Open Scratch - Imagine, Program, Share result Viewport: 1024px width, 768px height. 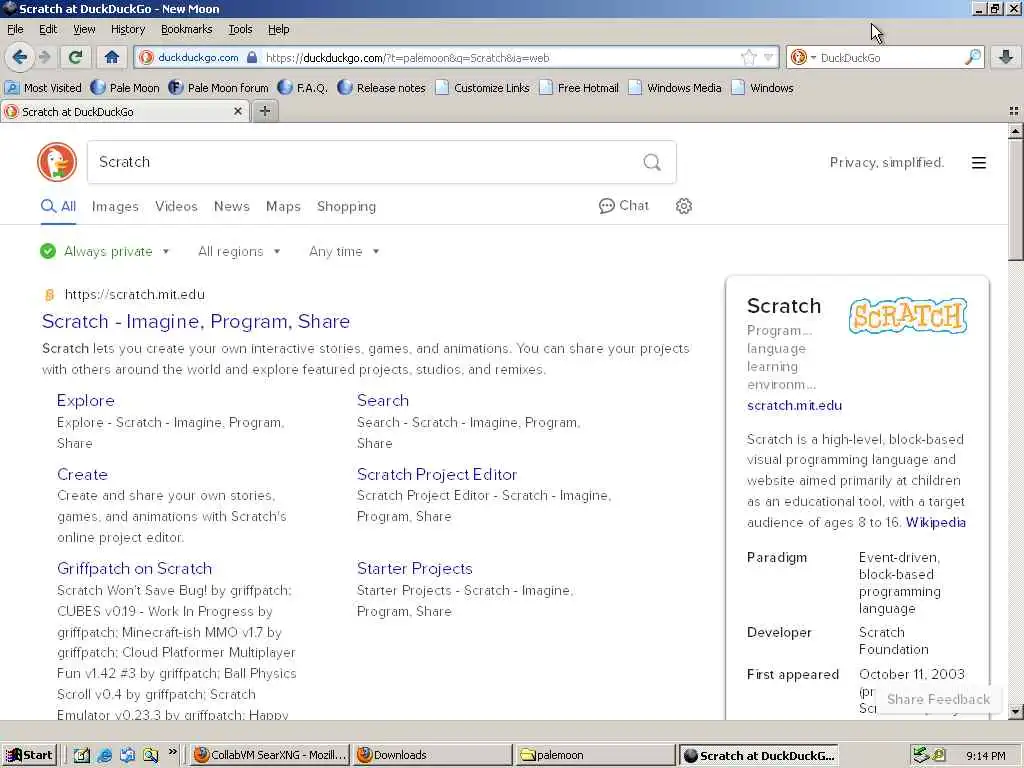[196, 321]
